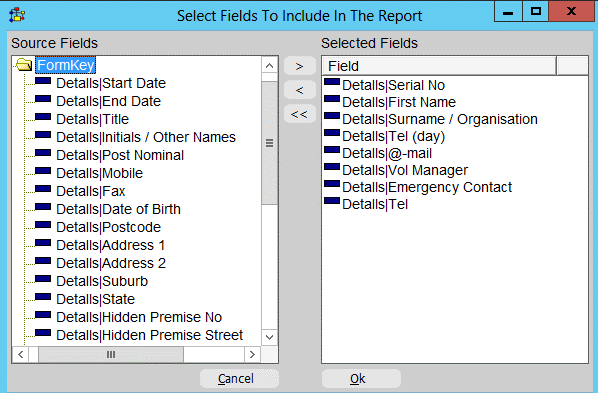Image resolution: width=598 pixels, height=393 pixels.
Task: Select Details|Vol Manager in selected fields
Action: pos(405,170)
